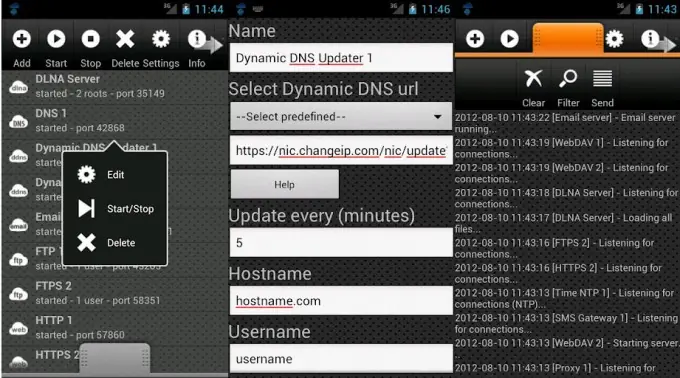Viewport: 680px width, 378px height.
Task: Select the DLNA Server cloud icon
Action: click(19, 87)
